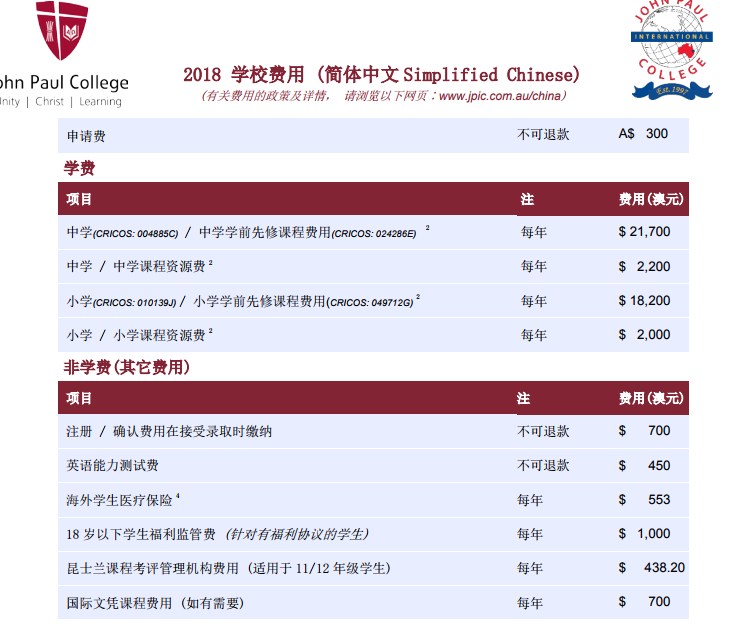Click the '费用(澳元)' header in the 学费 table

point(651,199)
